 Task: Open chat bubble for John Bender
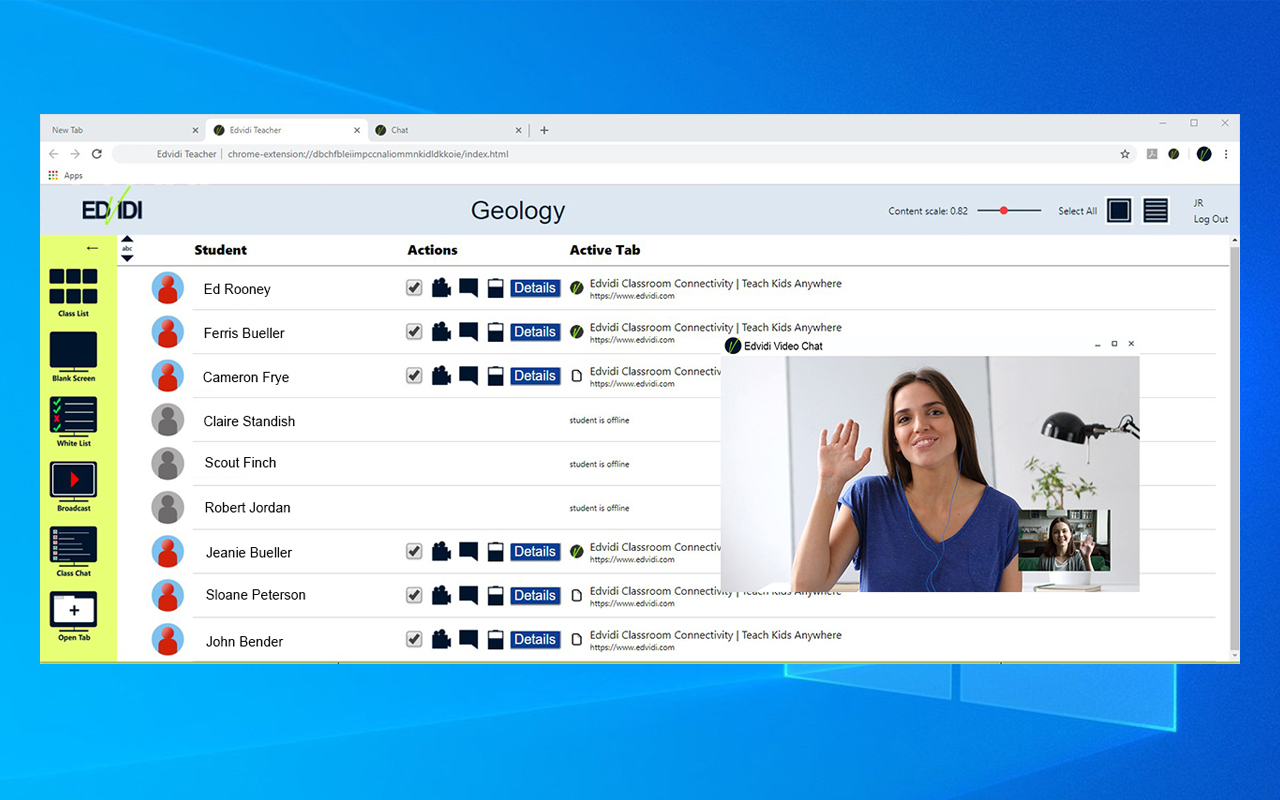[x=468, y=639]
